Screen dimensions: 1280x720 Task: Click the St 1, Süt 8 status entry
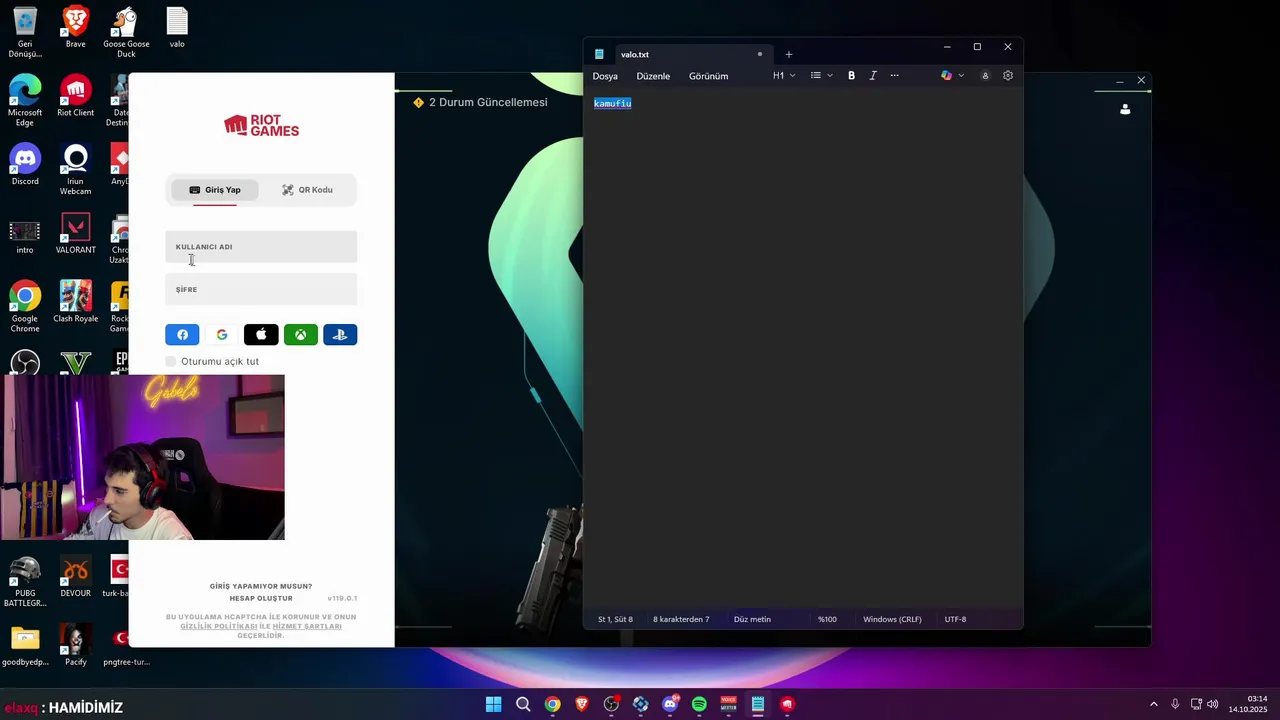(615, 619)
